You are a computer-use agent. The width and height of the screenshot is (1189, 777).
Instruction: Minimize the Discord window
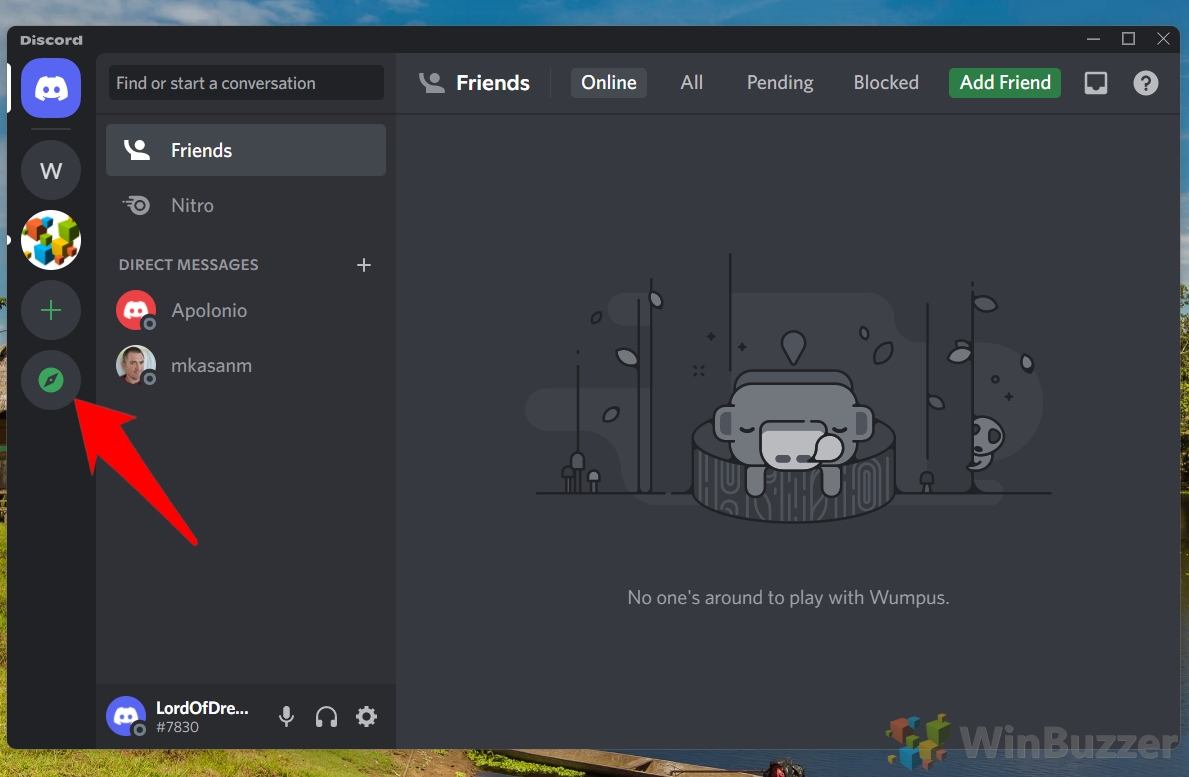point(1093,39)
